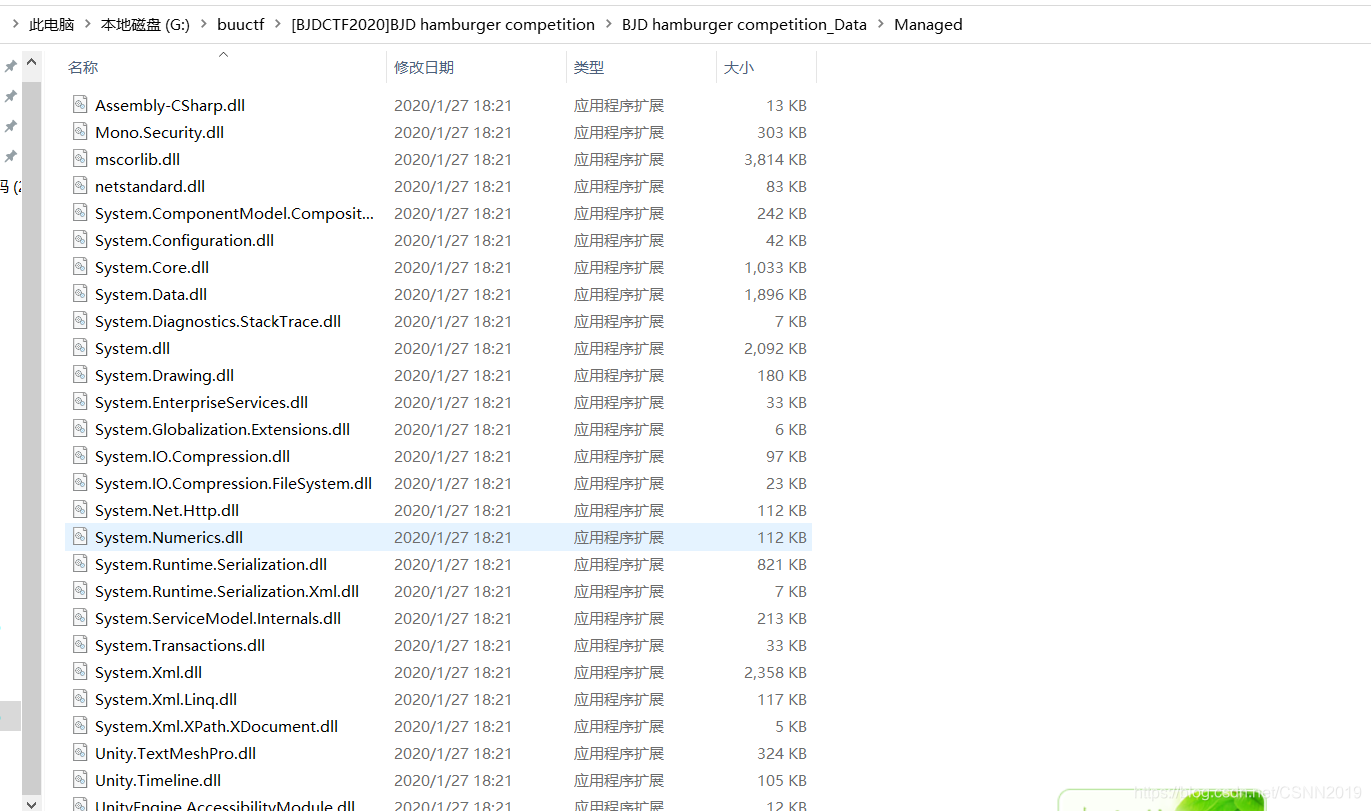Click the System.Numerics.dll file icon
The height and width of the screenshot is (811, 1371).
[x=81, y=537]
